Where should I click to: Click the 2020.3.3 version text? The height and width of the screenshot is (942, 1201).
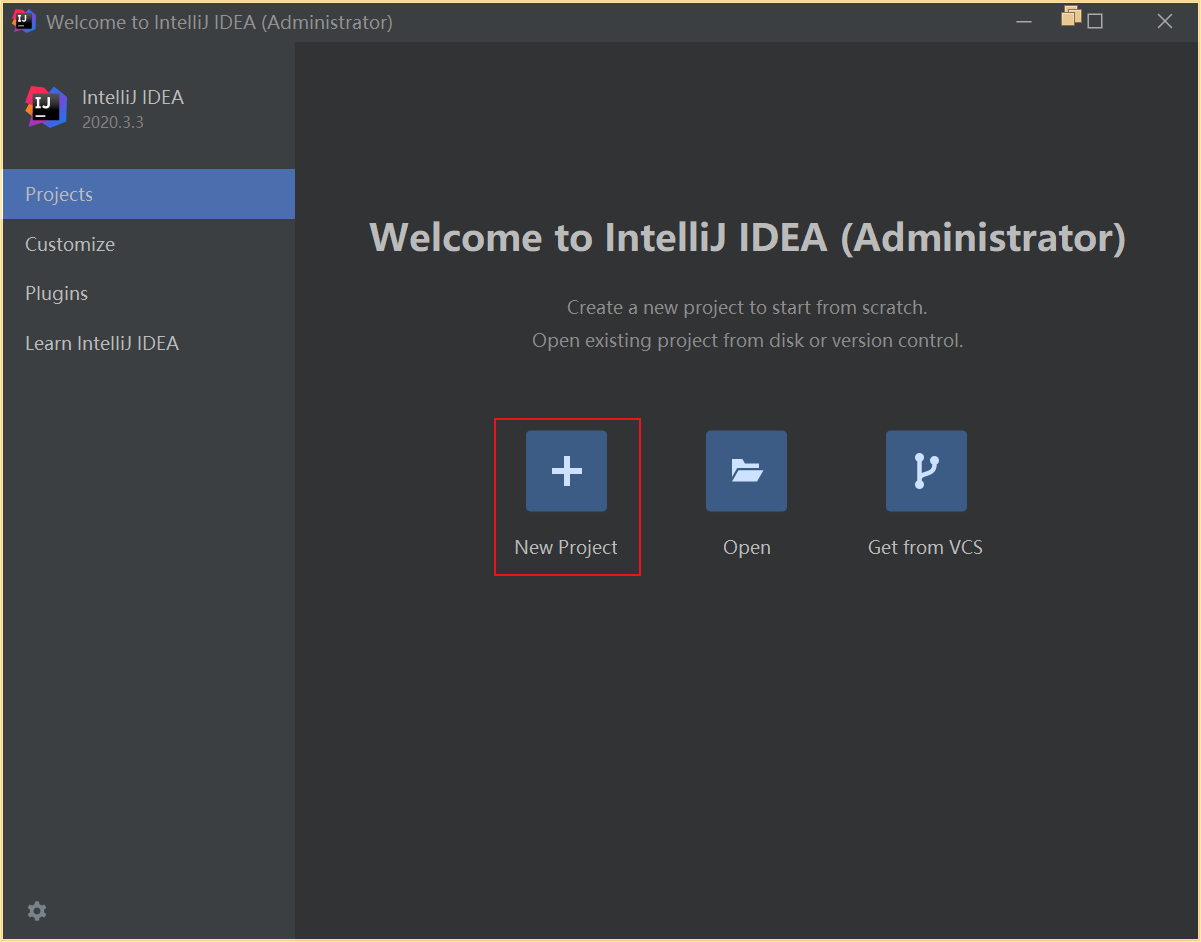coord(113,123)
